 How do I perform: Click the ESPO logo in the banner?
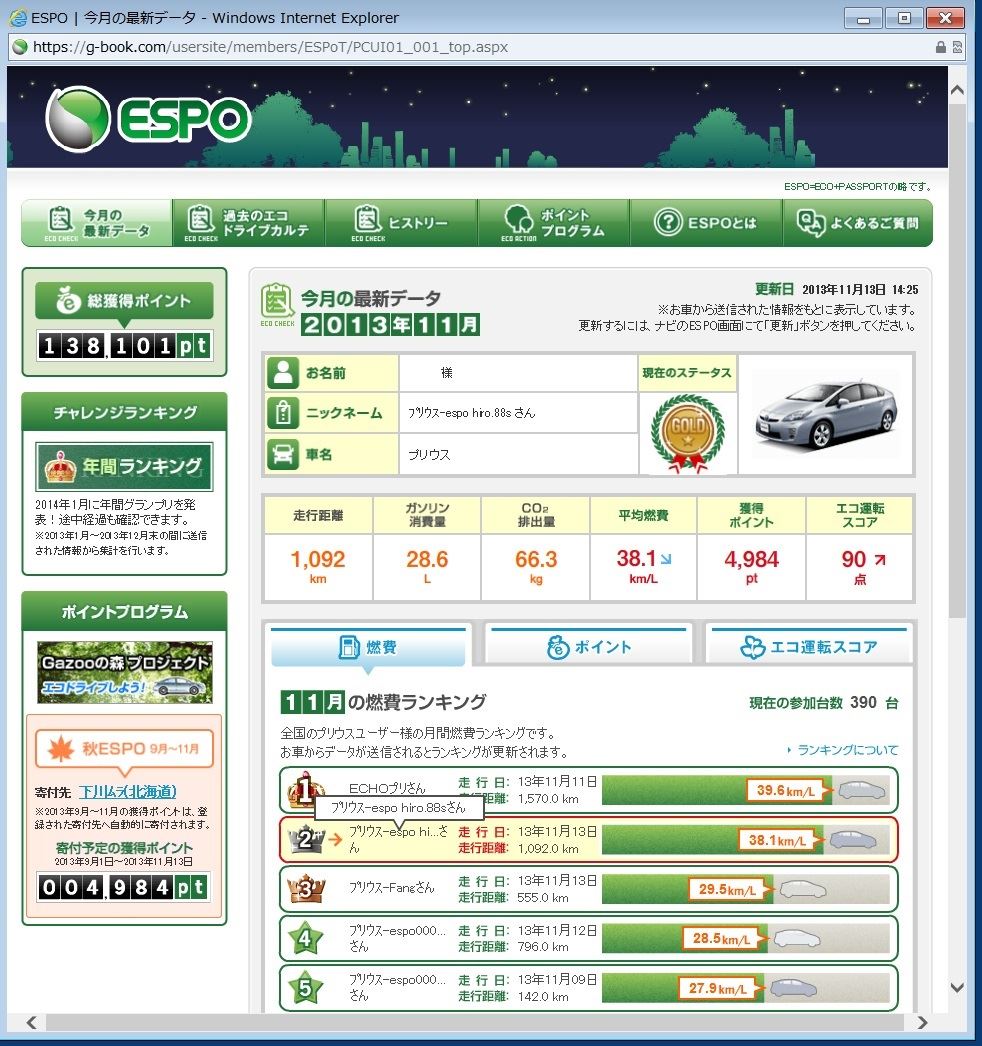point(148,119)
